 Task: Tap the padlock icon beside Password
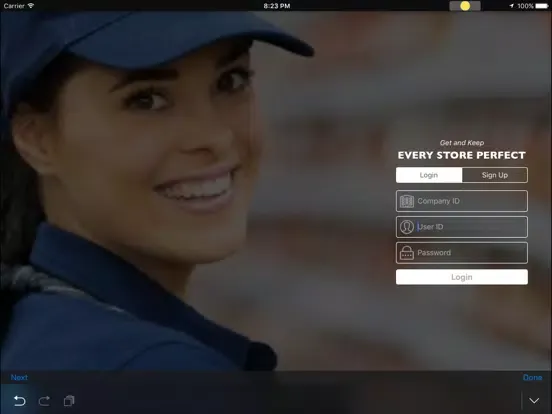click(407, 253)
